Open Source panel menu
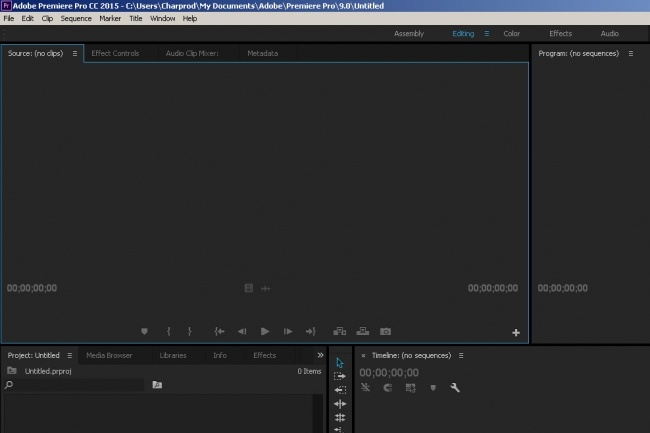Screen dimensions: 650x433 [75, 53]
